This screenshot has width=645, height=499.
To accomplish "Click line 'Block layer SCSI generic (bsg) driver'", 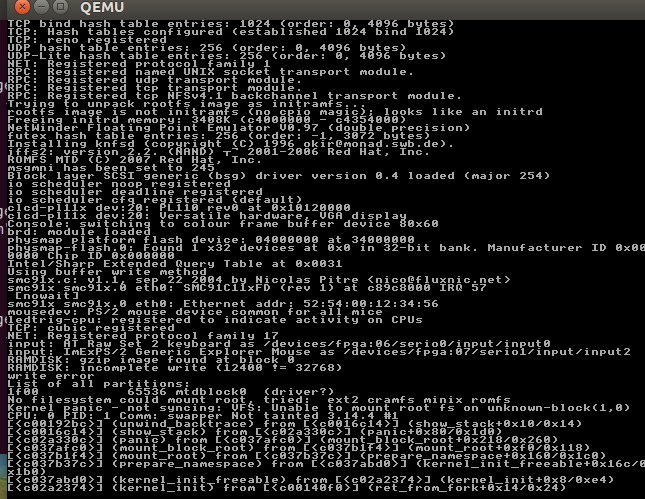I will click(278, 176).
